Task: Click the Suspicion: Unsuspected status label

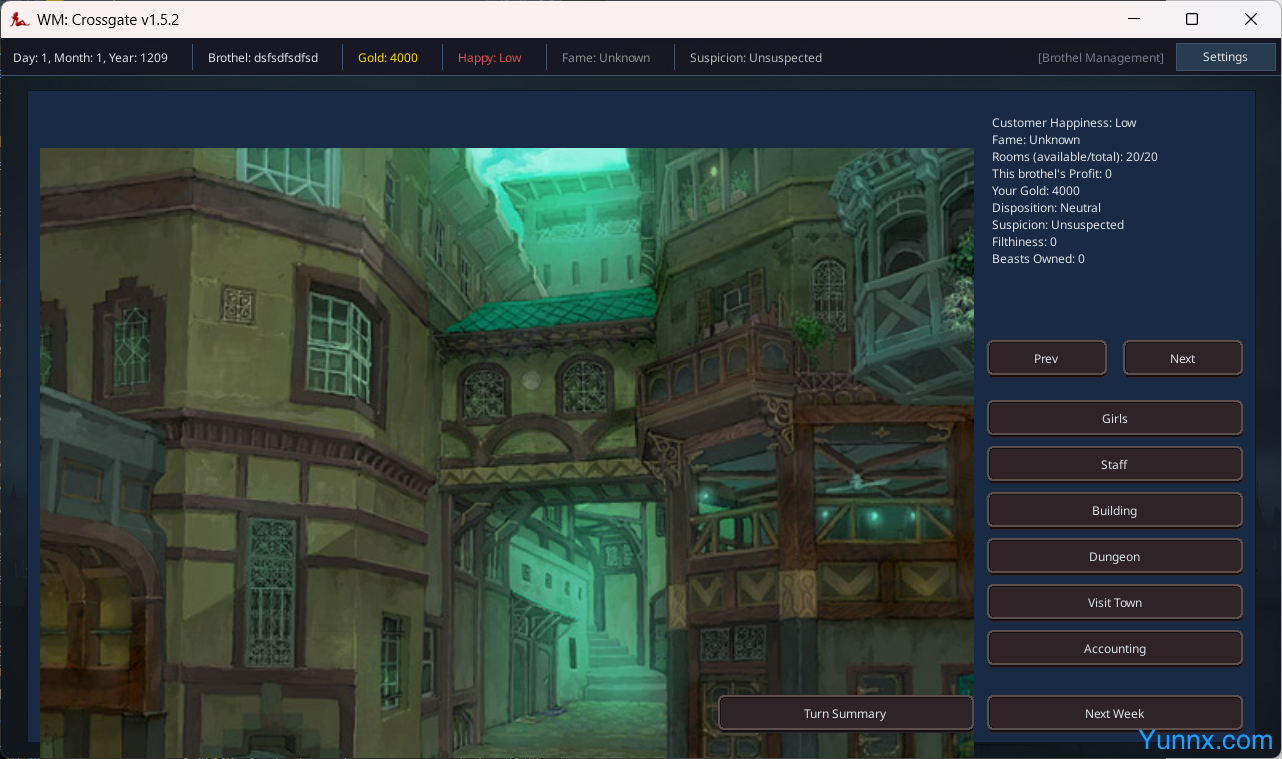Action: [x=755, y=58]
